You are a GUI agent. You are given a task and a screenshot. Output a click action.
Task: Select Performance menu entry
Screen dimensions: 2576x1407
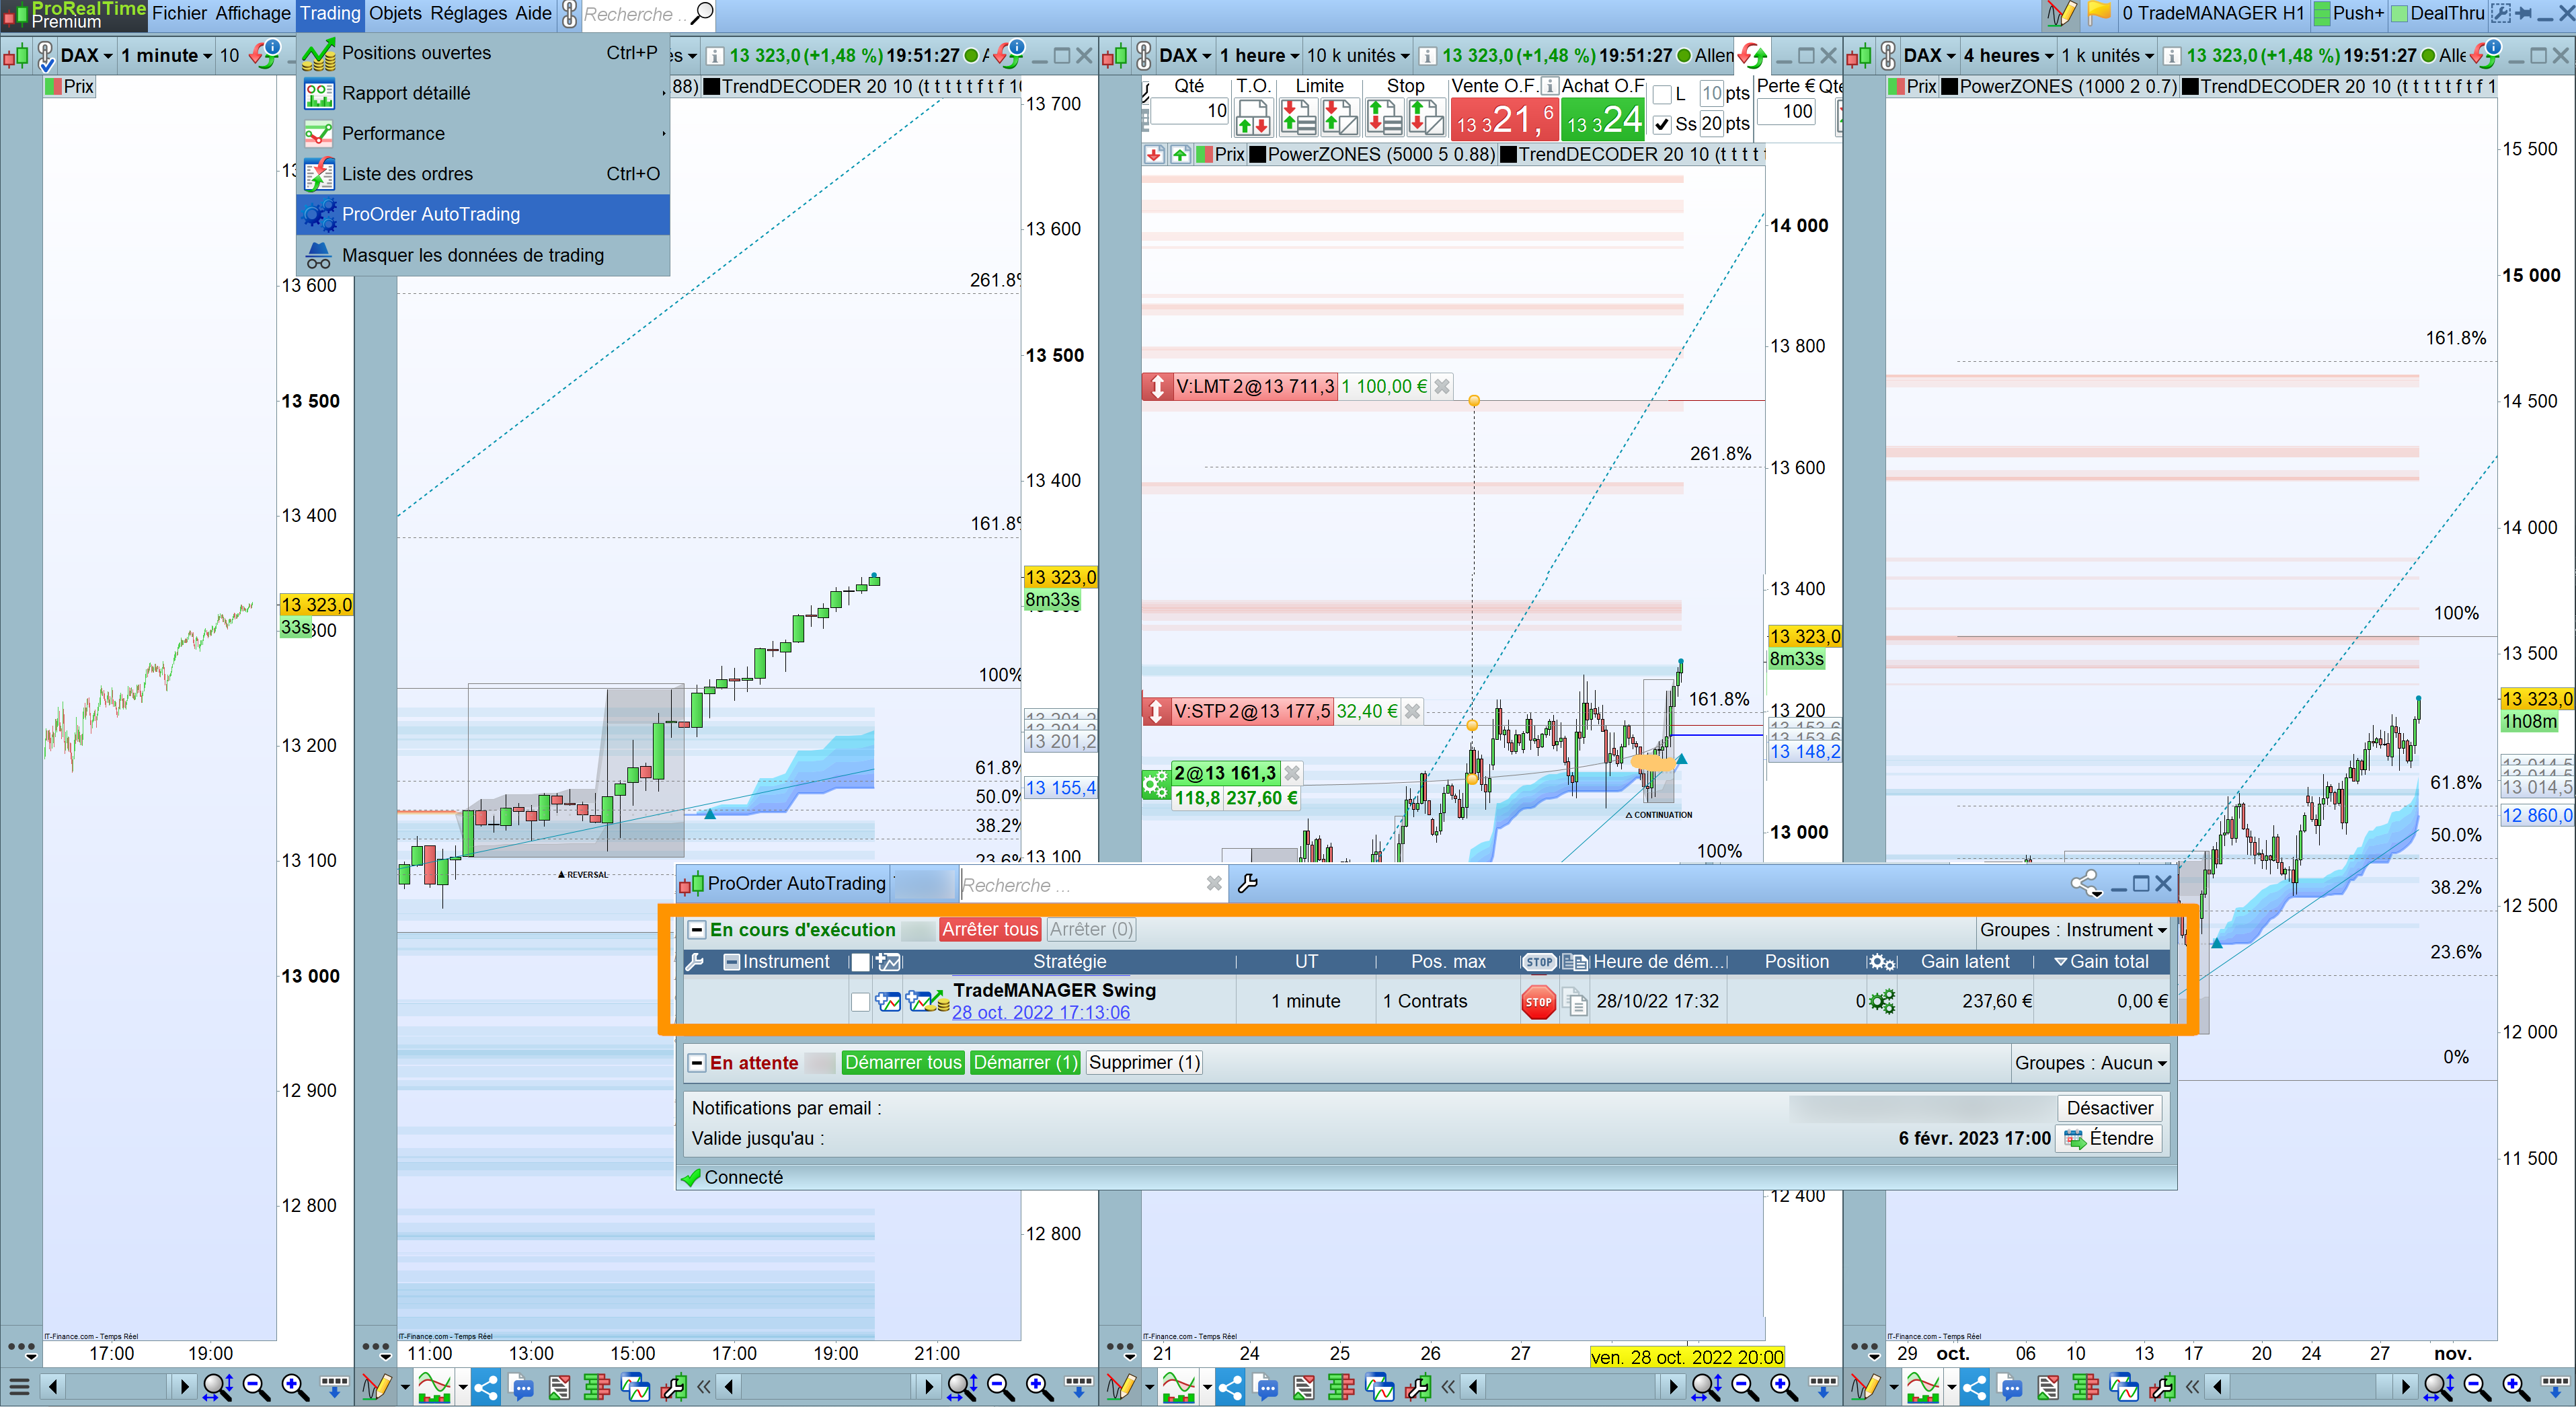click(483, 133)
